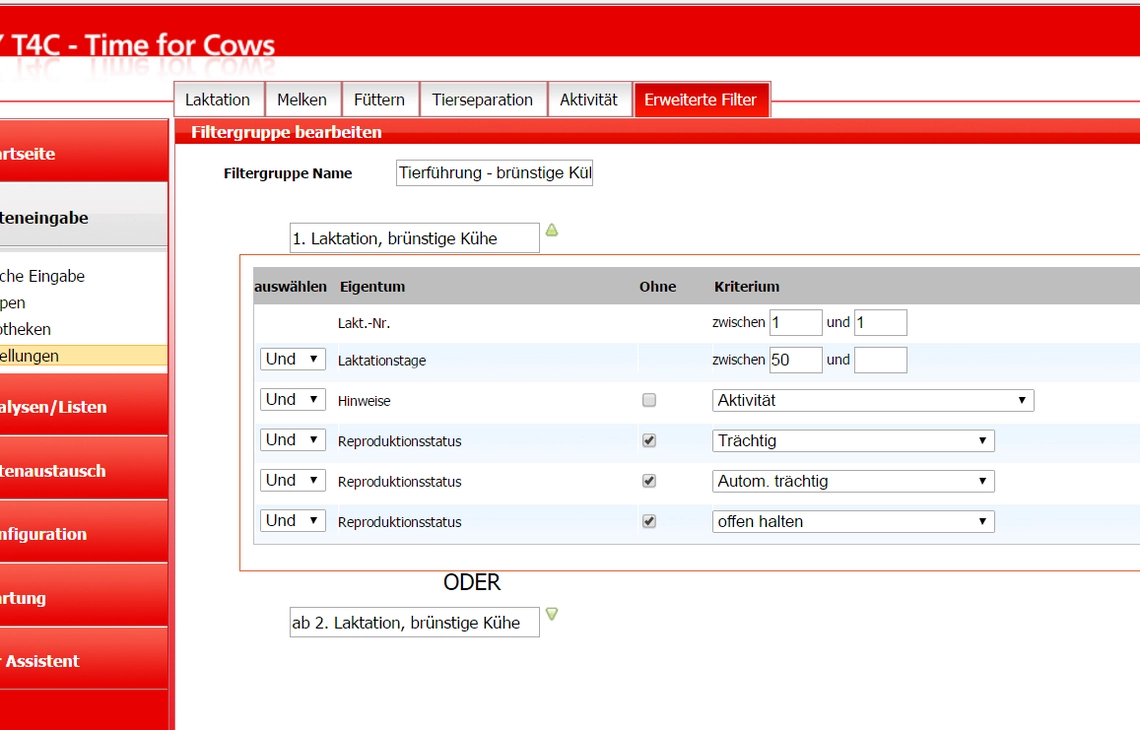Uncheck Ohne checkbox for Trächtig row
Screen dimensions: 1140x730
tap(649, 441)
